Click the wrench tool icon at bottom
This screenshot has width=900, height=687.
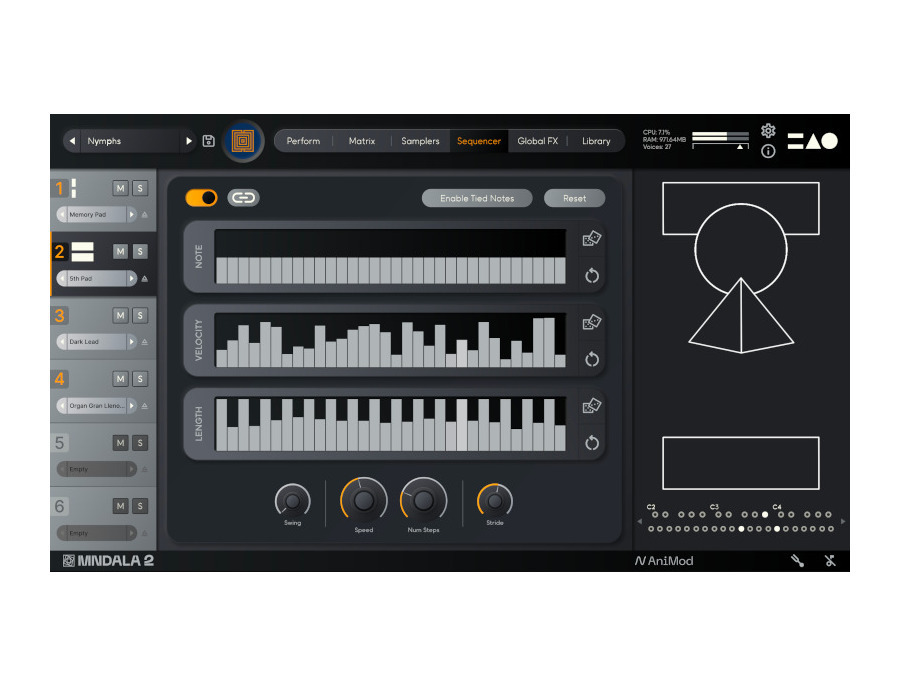(x=797, y=561)
